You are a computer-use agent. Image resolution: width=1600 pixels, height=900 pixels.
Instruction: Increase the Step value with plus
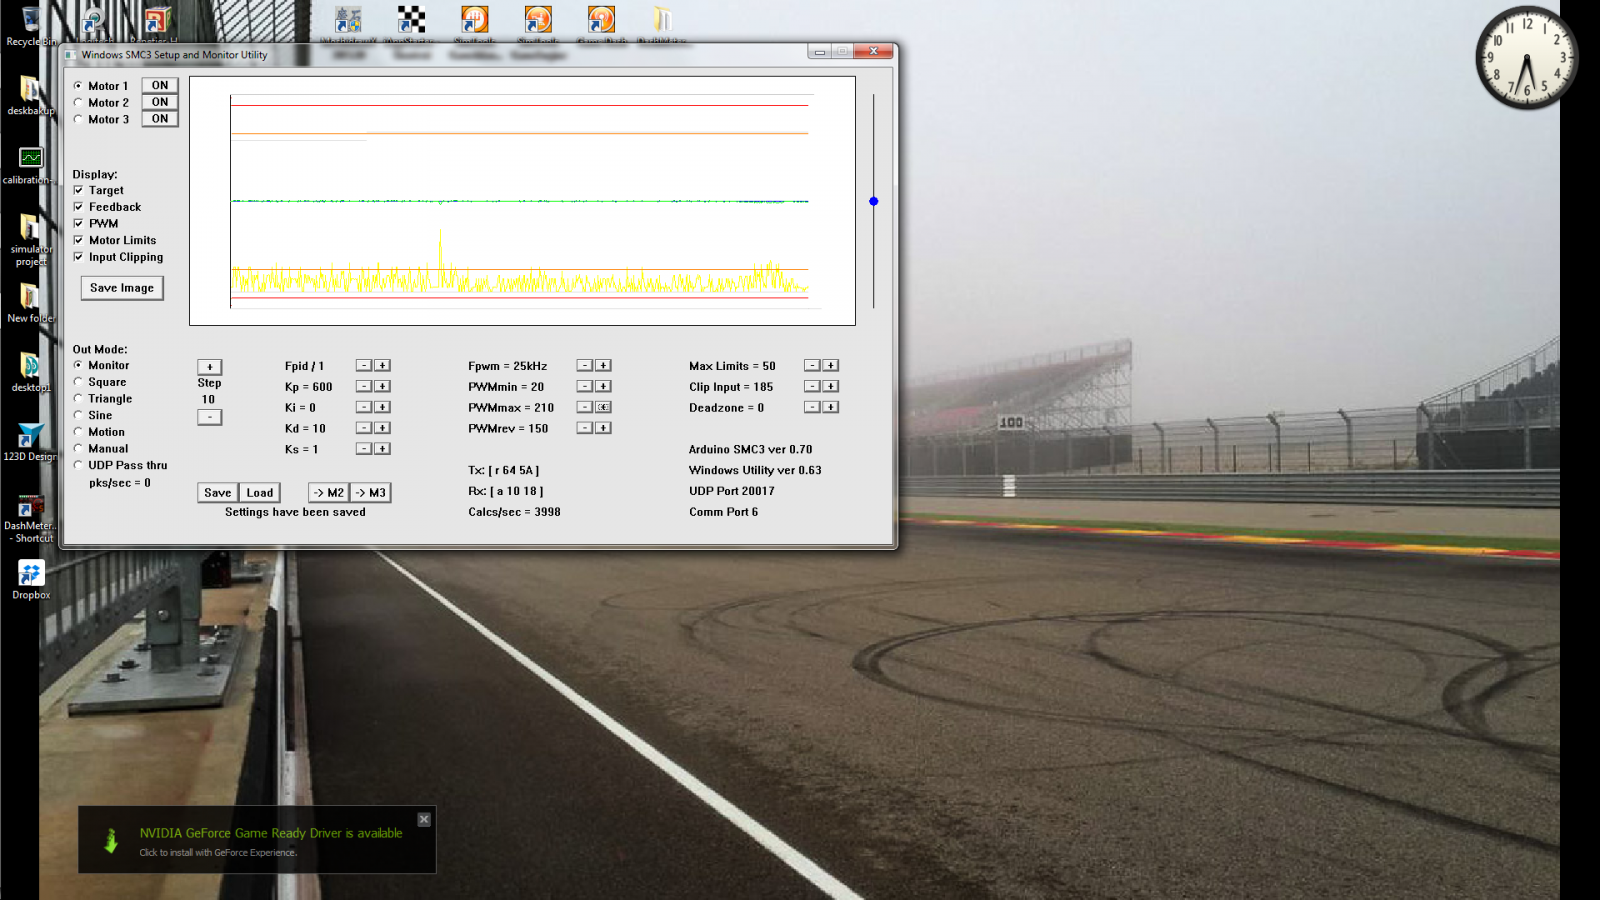pos(210,367)
